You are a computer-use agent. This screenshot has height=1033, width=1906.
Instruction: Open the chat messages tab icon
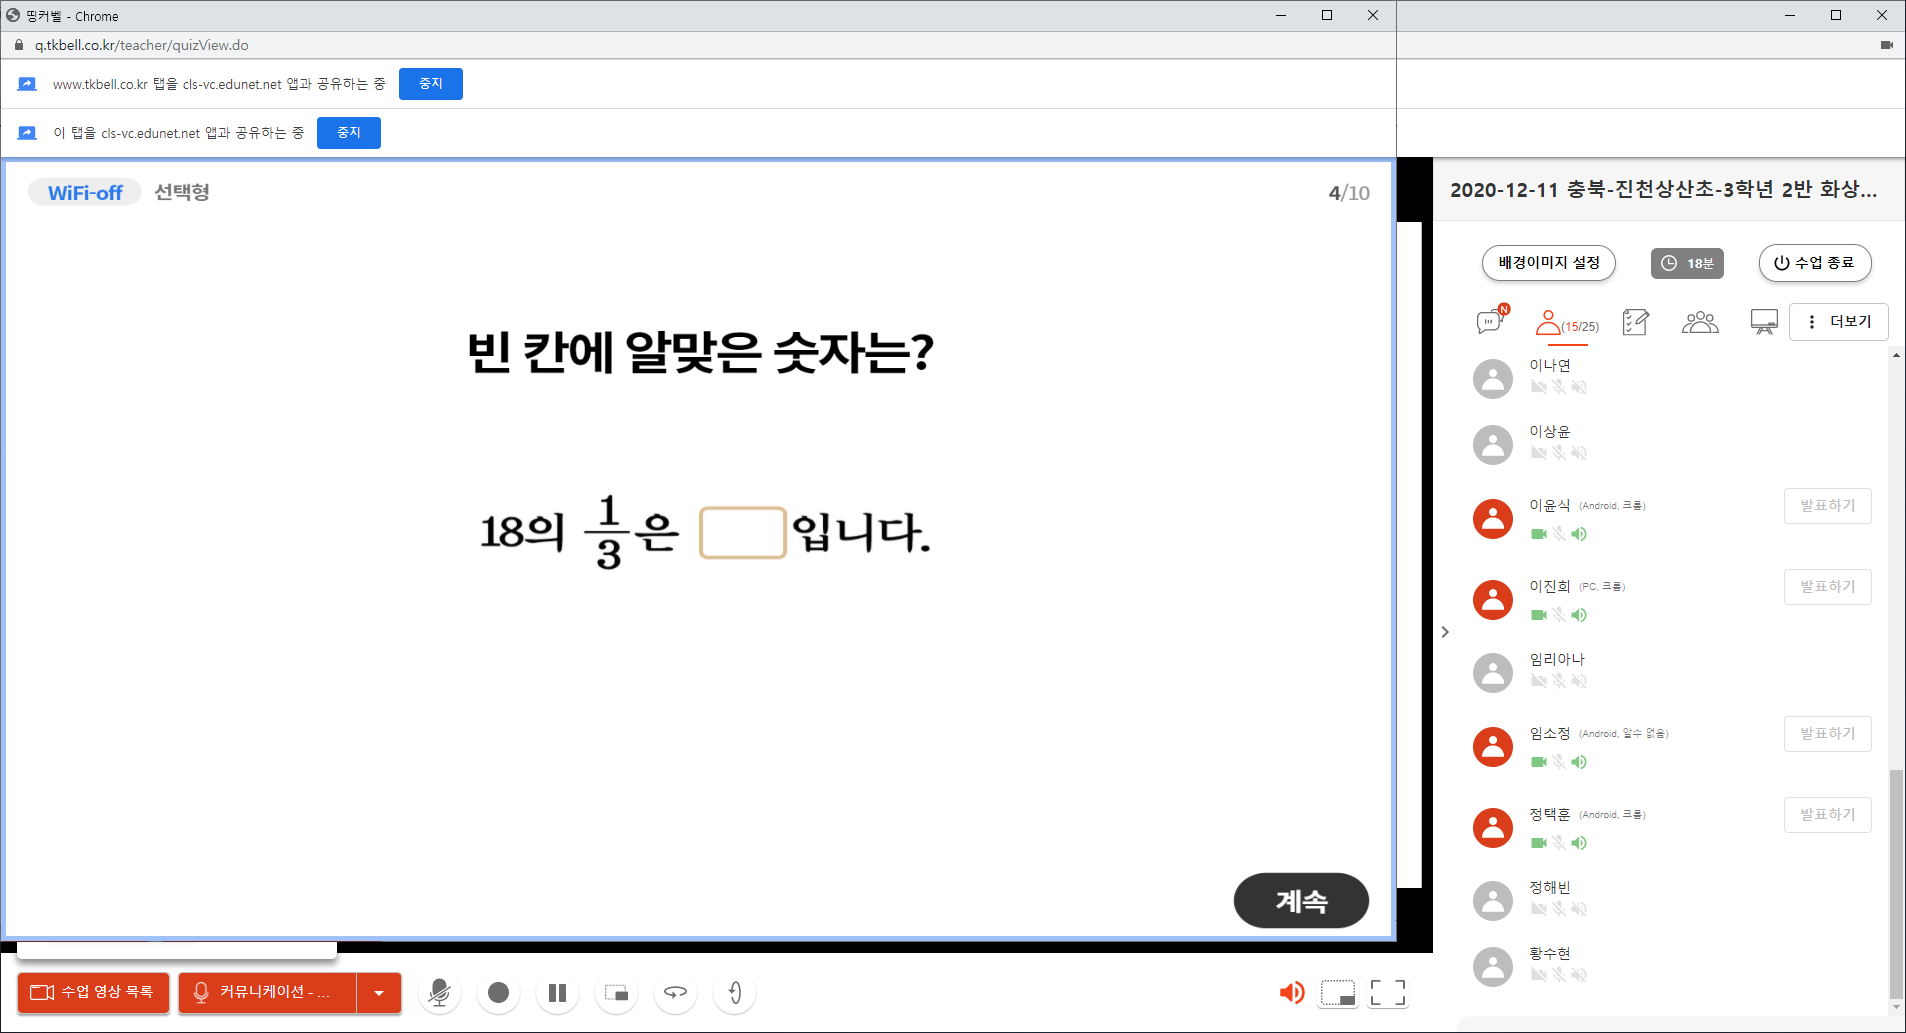(1491, 321)
